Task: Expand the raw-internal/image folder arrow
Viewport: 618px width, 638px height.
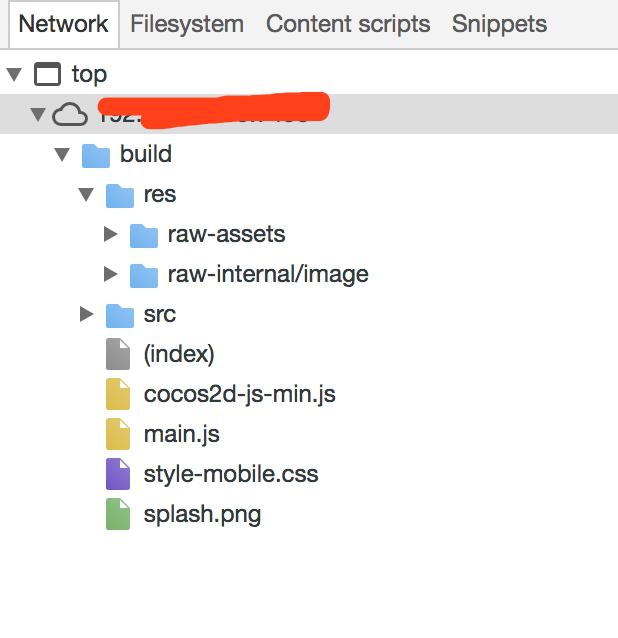Action: click(x=111, y=275)
